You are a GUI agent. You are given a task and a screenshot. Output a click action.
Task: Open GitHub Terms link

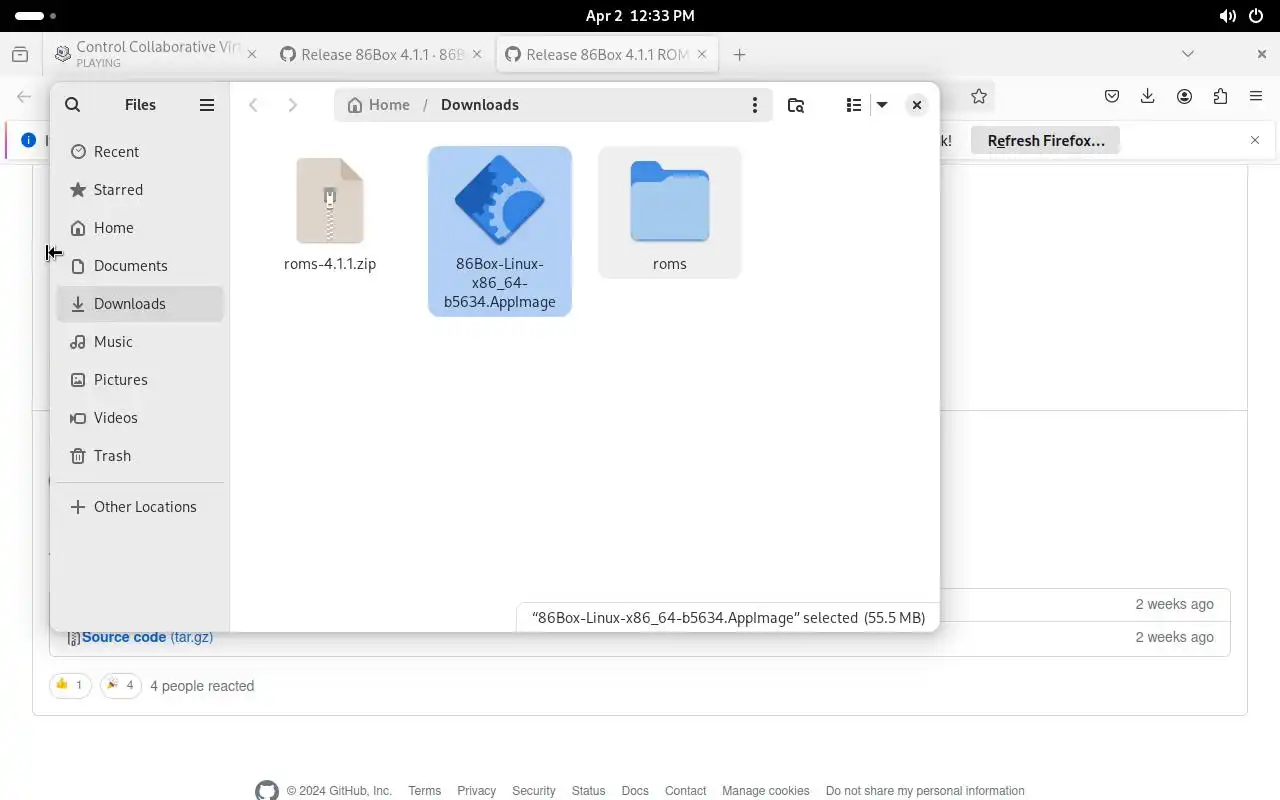click(424, 791)
